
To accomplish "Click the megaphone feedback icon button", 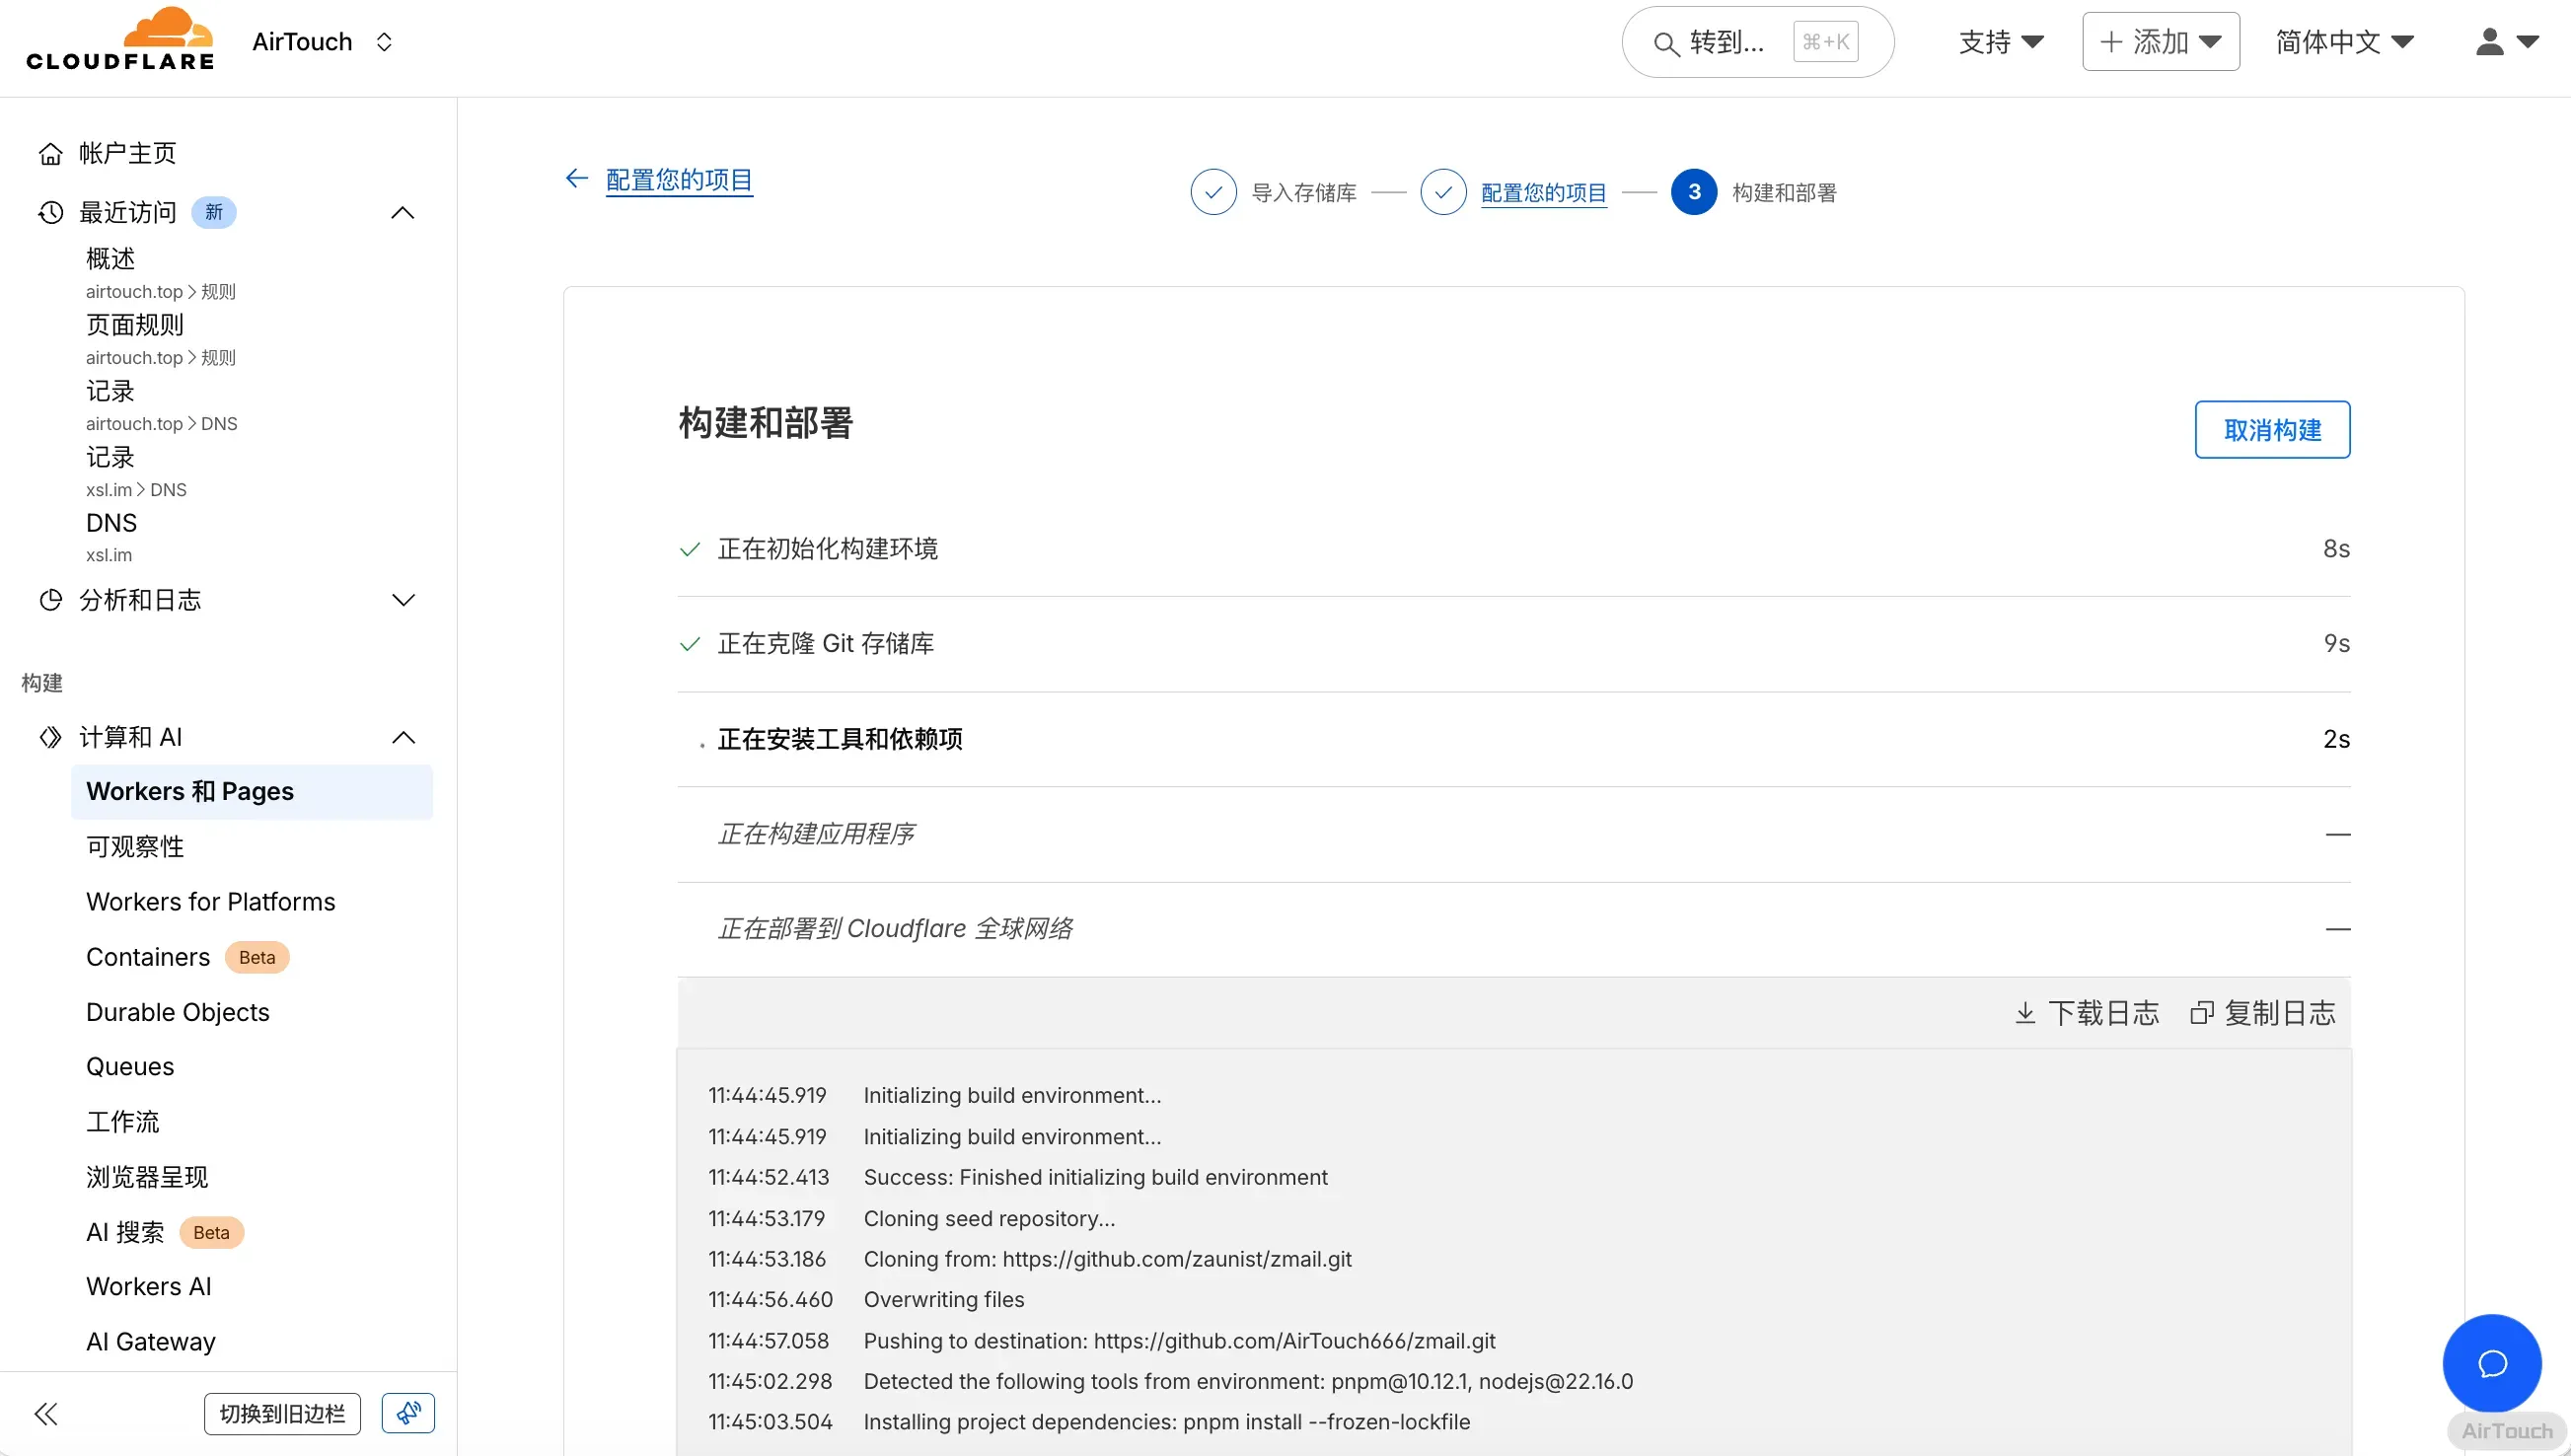I will pos(408,1413).
